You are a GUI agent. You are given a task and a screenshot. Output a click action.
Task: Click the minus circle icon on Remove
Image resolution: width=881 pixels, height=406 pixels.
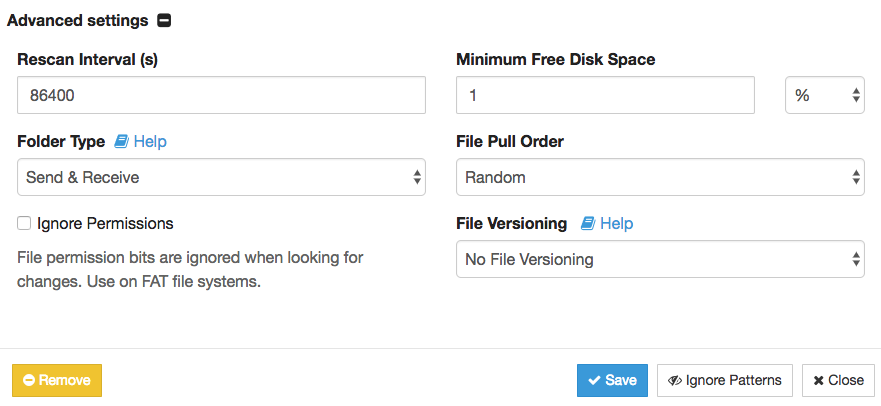click(x=29, y=381)
